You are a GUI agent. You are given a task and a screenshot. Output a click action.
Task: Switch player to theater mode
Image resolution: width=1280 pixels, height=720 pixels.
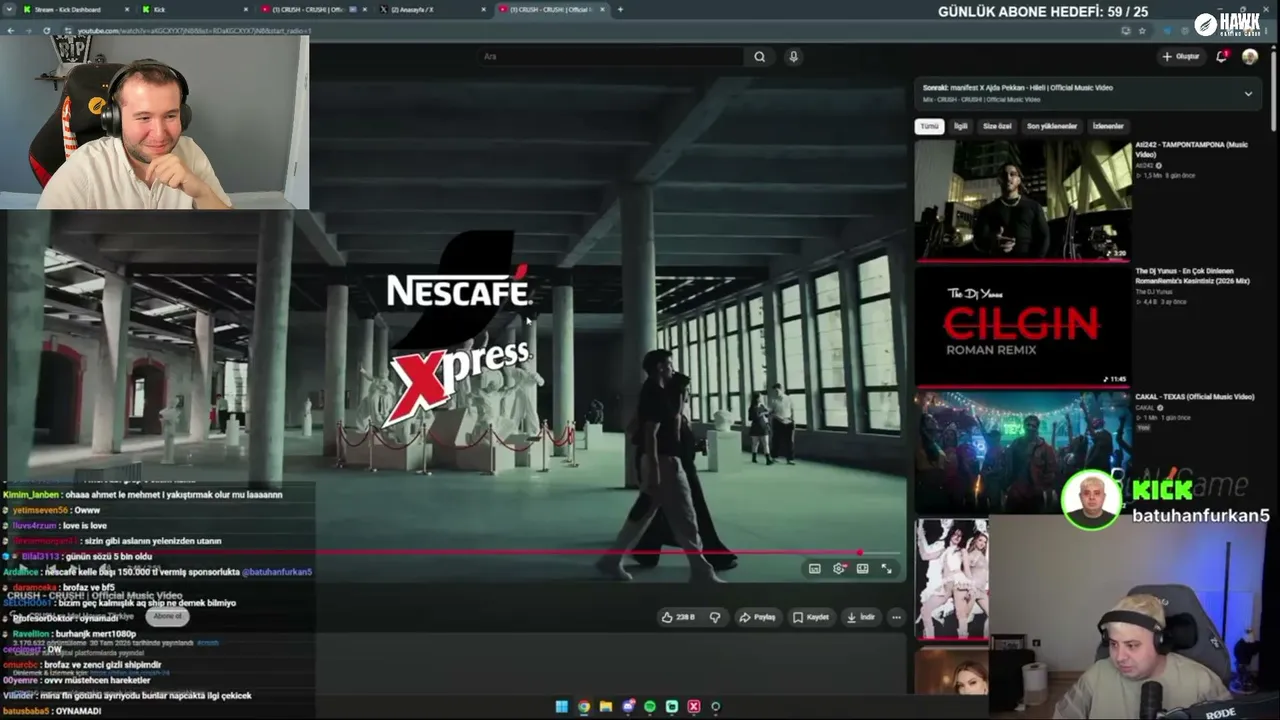(862, 568)
